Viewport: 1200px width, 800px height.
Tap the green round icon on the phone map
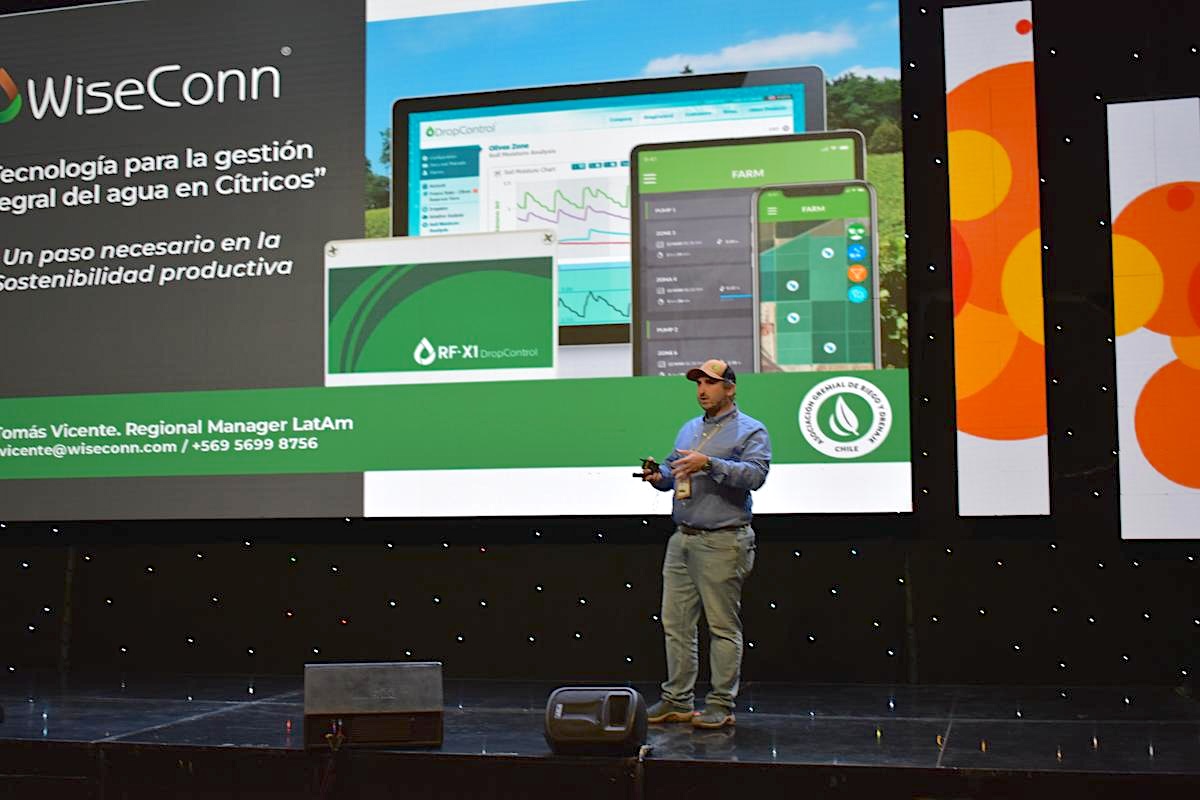tap(856, 232)
